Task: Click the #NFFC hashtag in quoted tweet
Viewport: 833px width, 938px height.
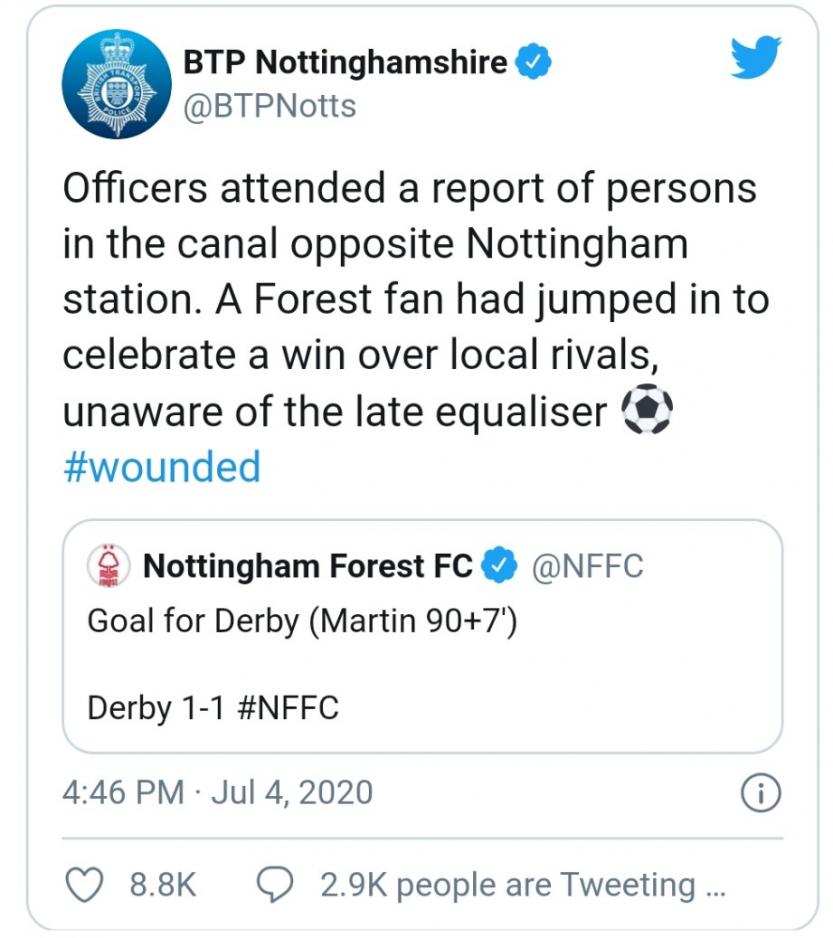Action: coord(289,708)
